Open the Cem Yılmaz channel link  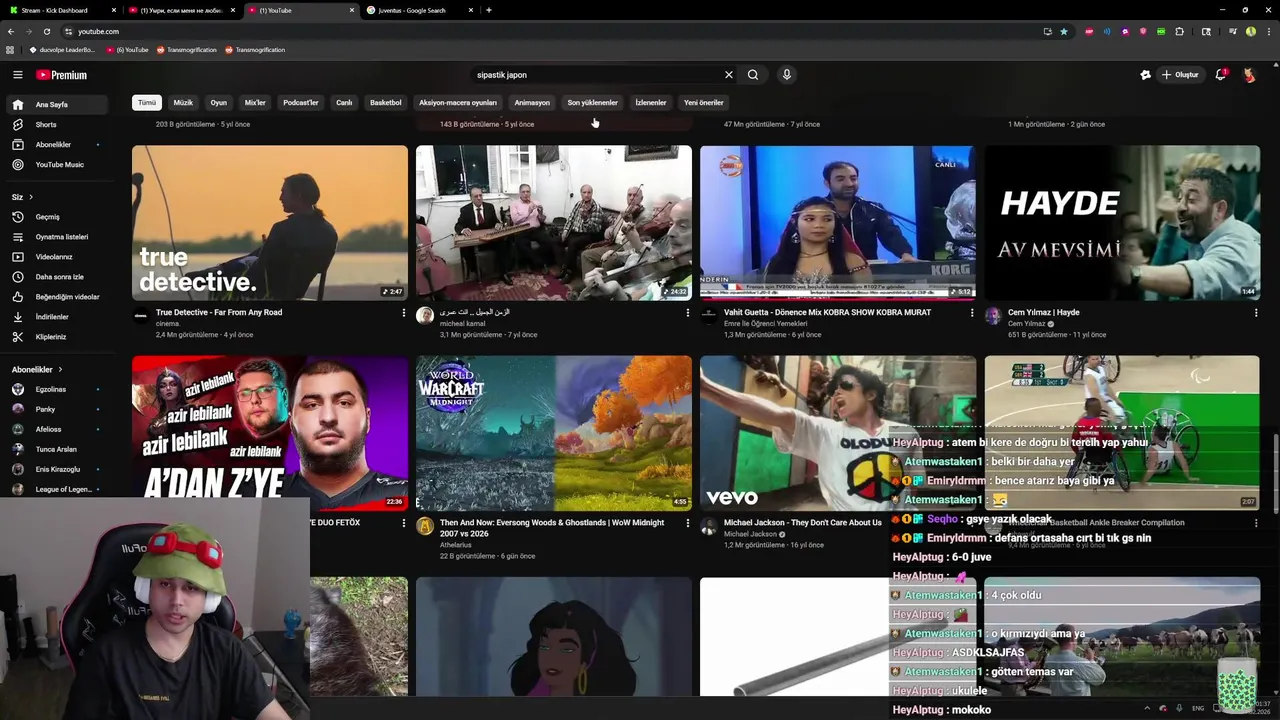[x=1027, y=324]
